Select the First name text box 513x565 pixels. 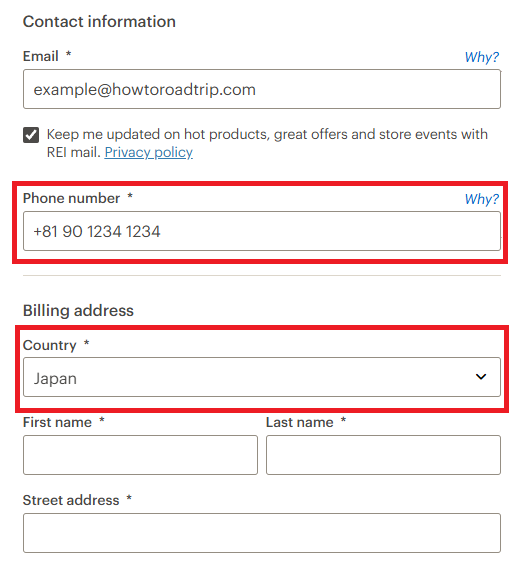pyautogui.click(x=140, y=455)
